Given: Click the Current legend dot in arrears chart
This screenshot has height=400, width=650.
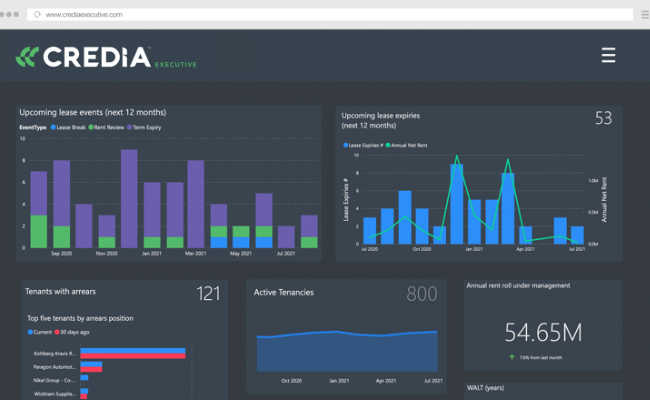Looking at the screenshot, I should pos(30,332).
